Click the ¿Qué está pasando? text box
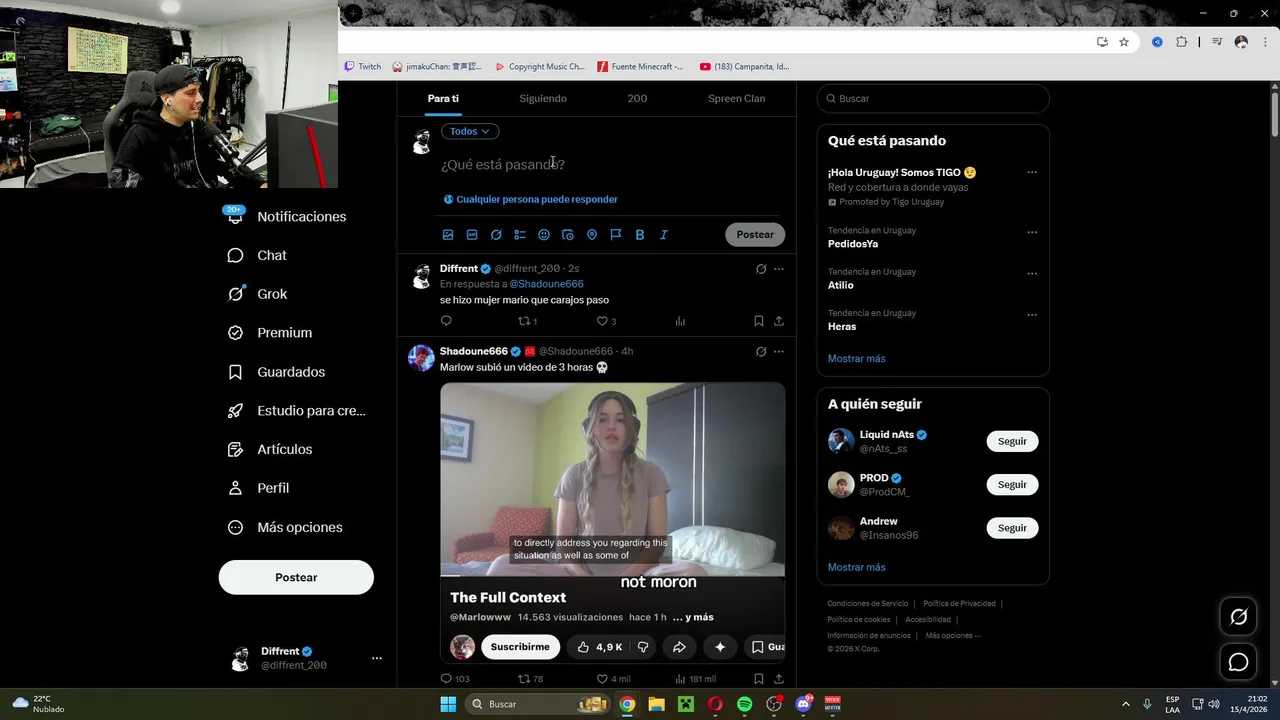Viewport: 1280px width, 720px height. [x=610, y=164]
